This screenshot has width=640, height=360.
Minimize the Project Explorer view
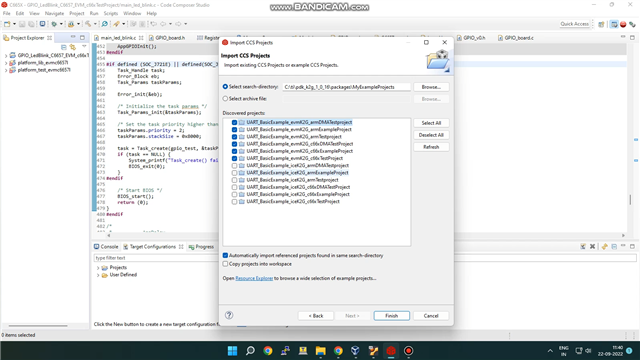point(73,37)
